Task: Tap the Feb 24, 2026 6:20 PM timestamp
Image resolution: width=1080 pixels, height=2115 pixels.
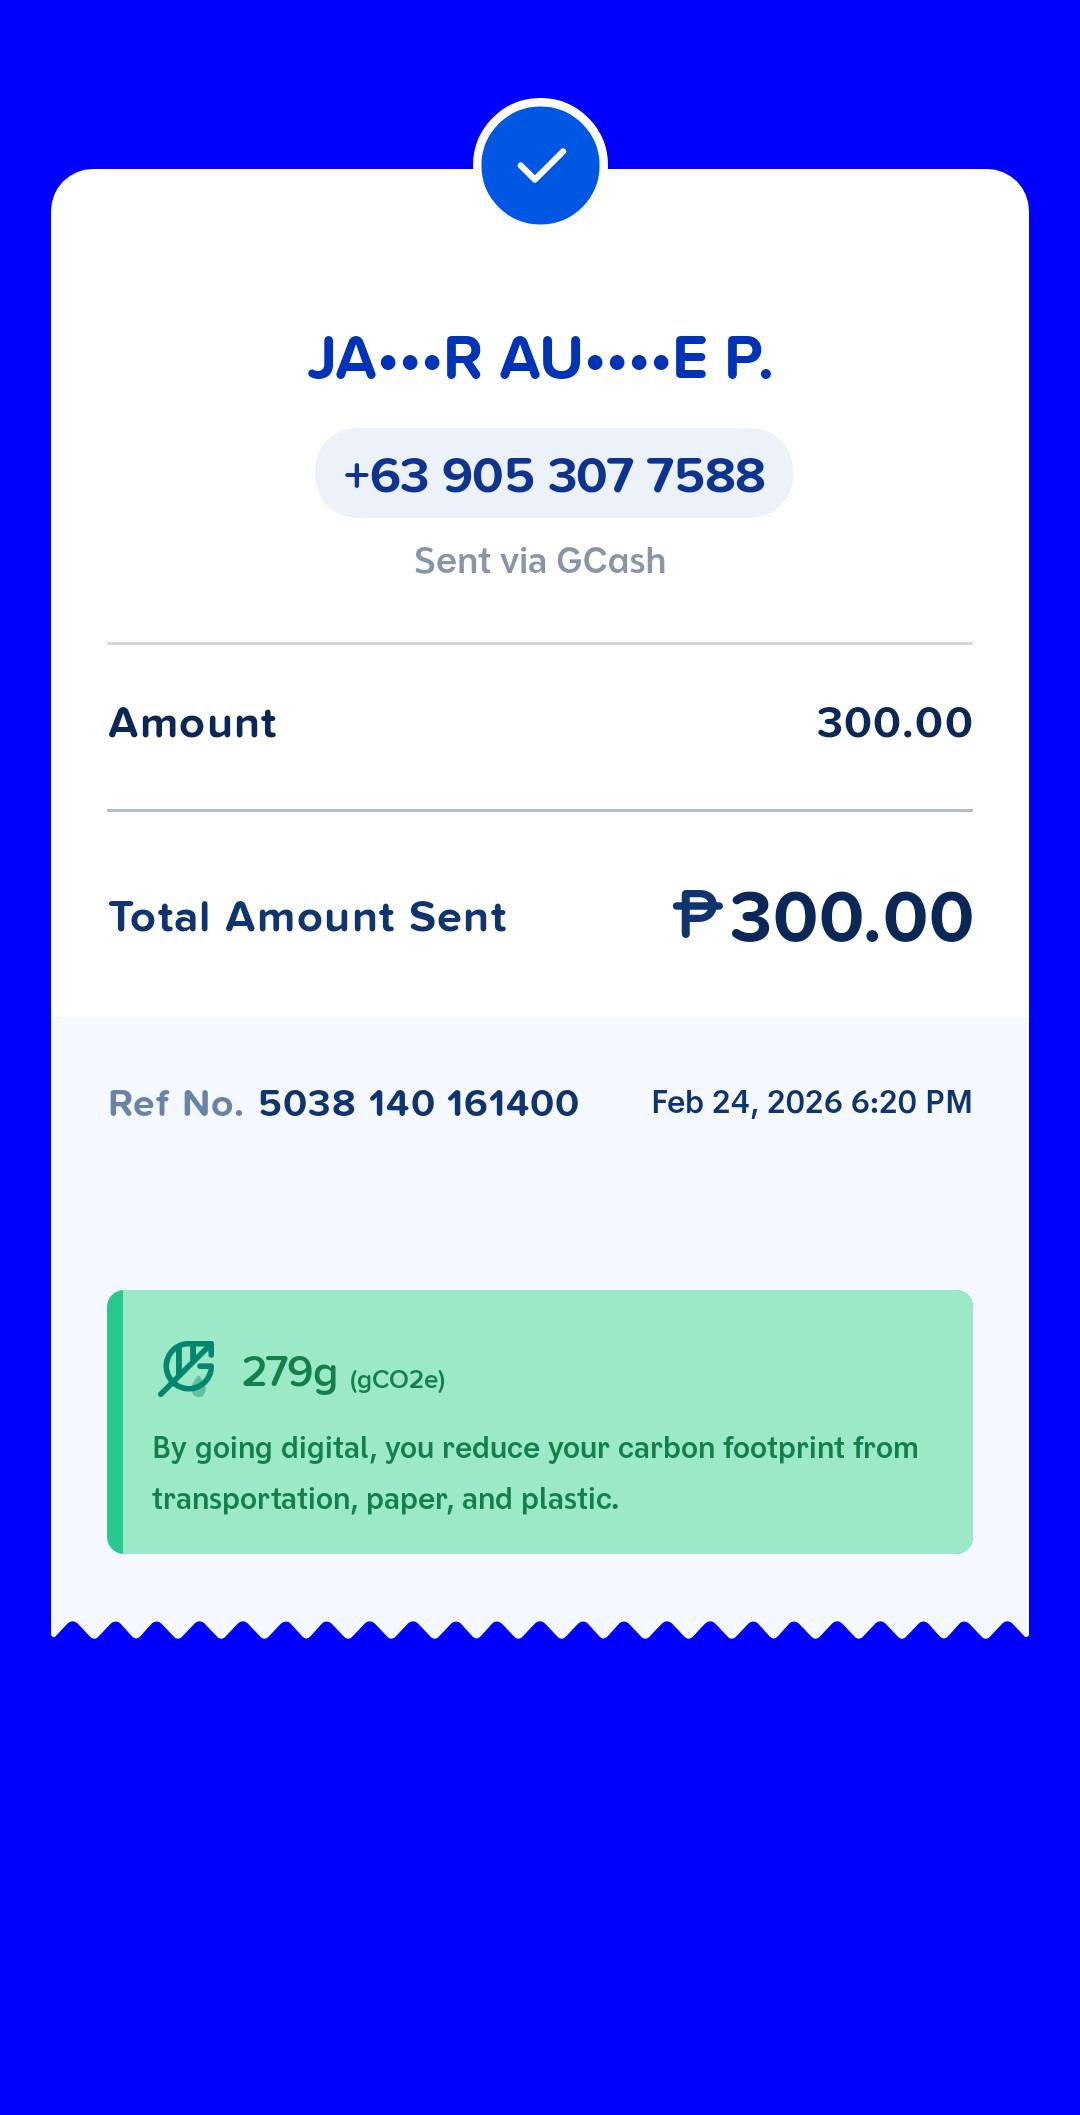Action: (x=811, y=1102)
